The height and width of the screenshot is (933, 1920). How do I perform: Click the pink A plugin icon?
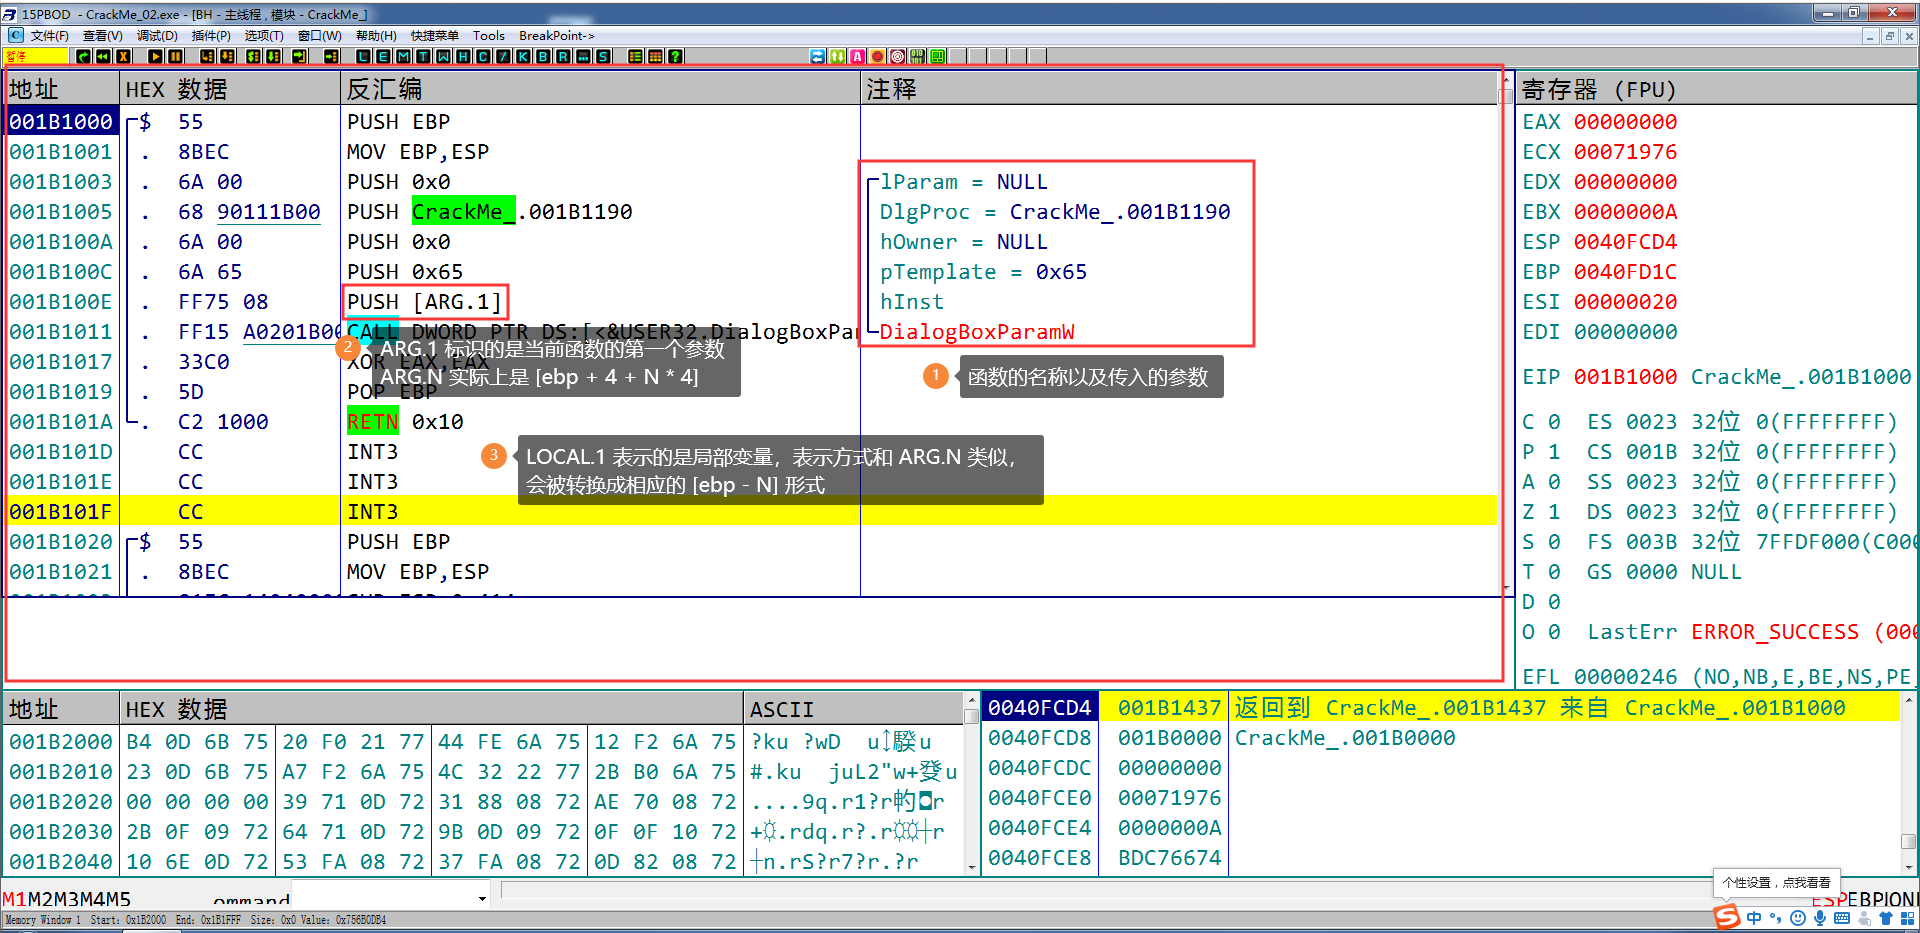pyautogui.click(x=858, y=56)
